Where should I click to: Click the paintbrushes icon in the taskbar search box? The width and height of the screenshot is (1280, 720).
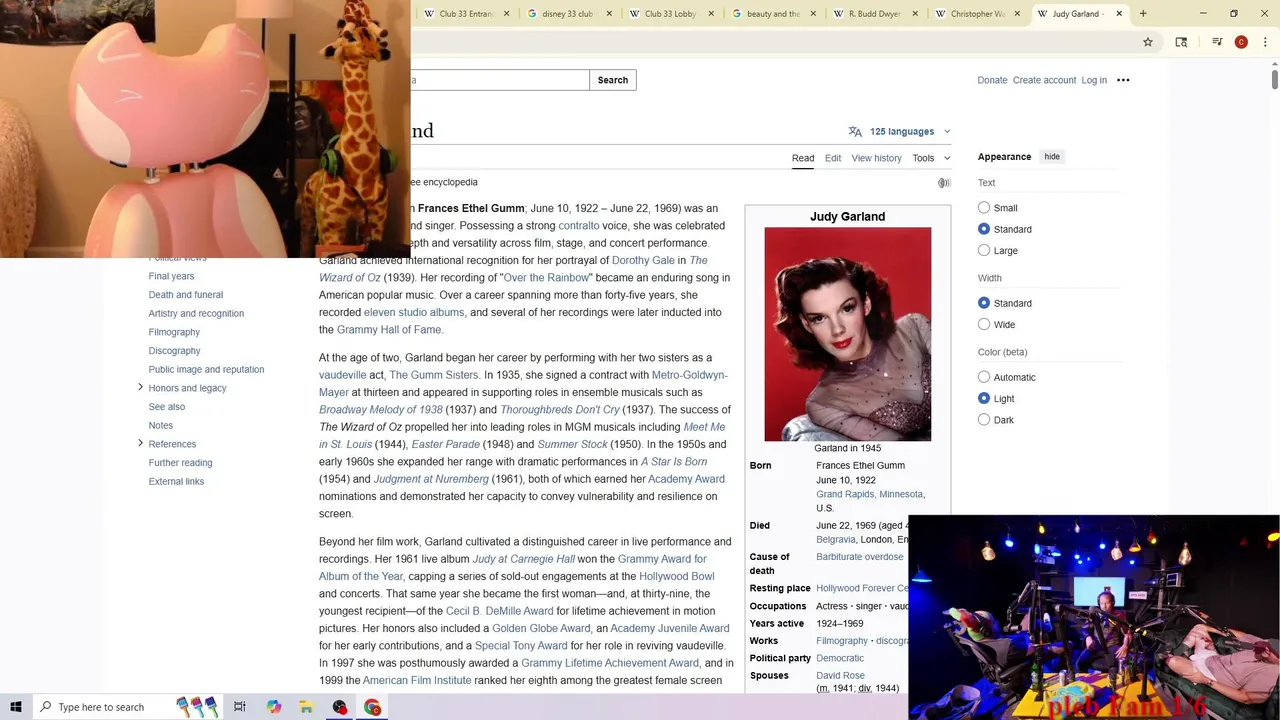tap(197, 707)
